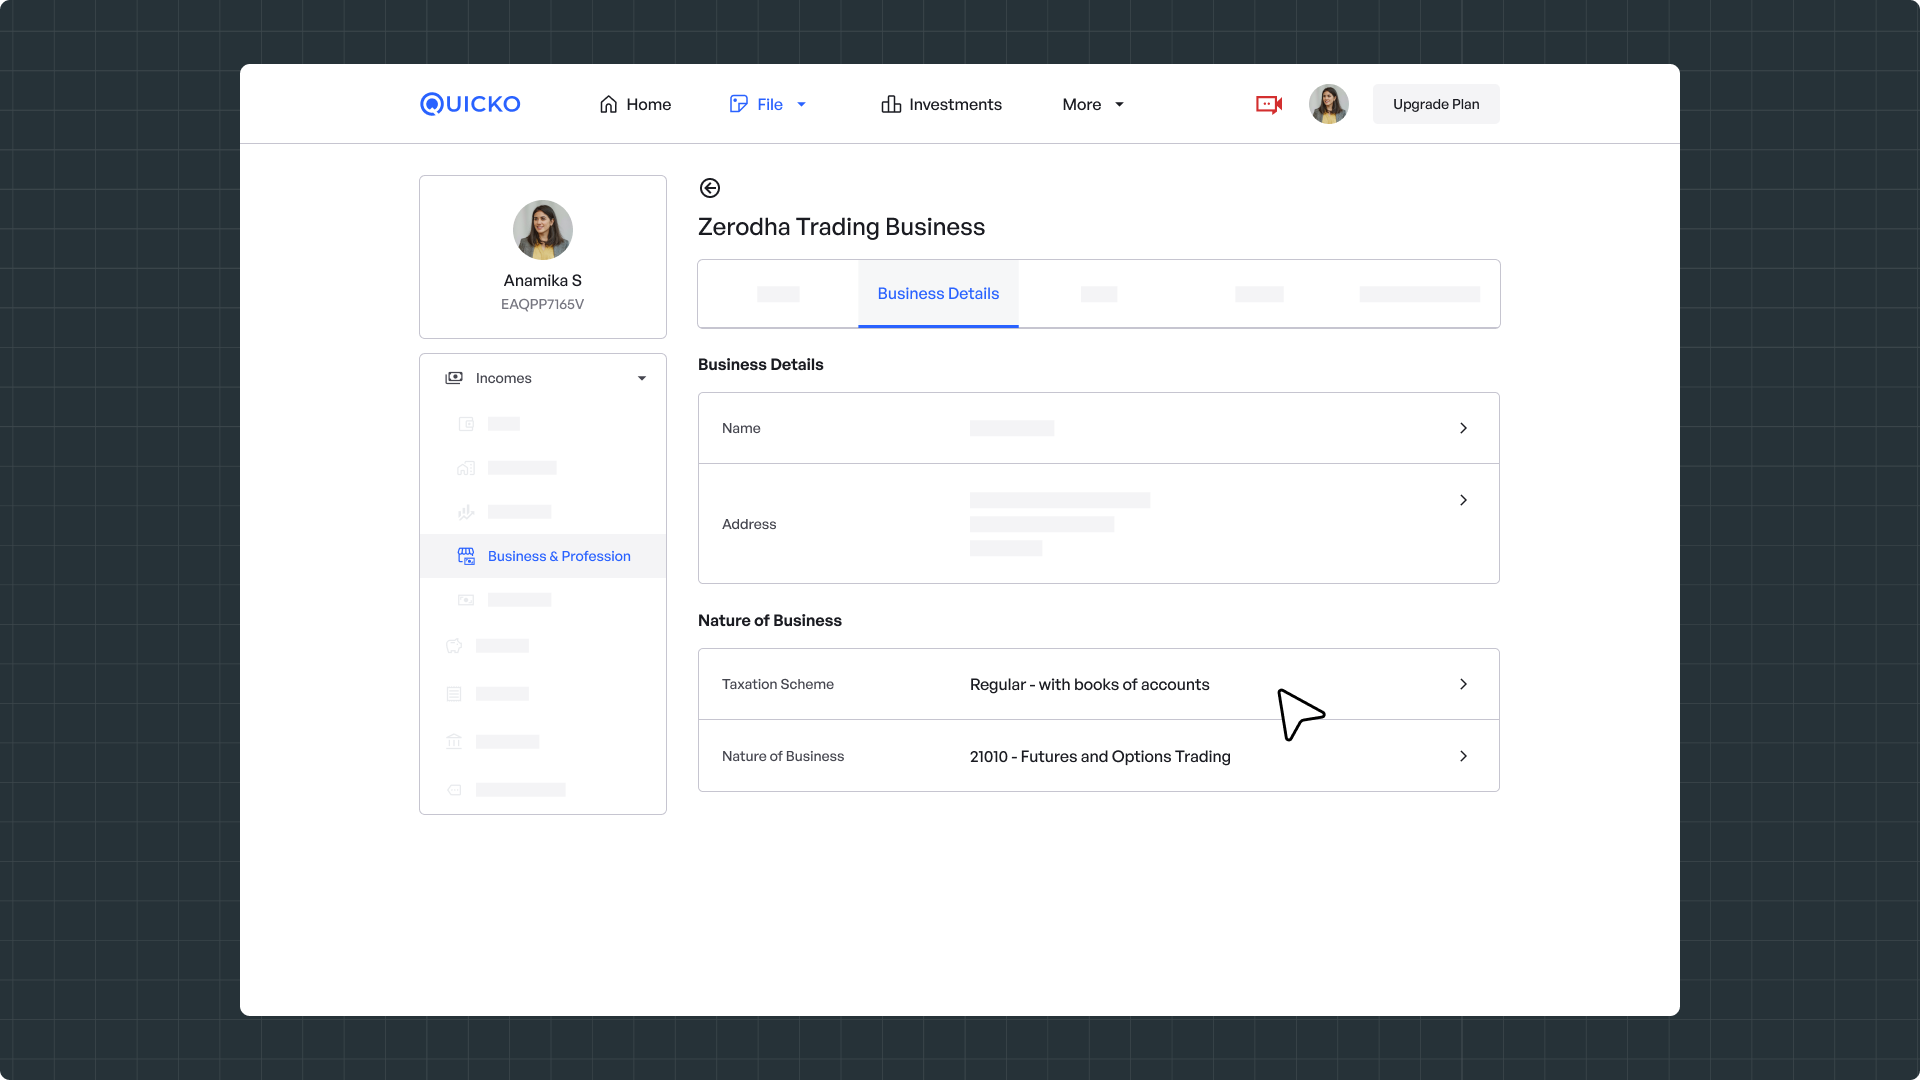Select Business & Profession in sidebar

543,556
